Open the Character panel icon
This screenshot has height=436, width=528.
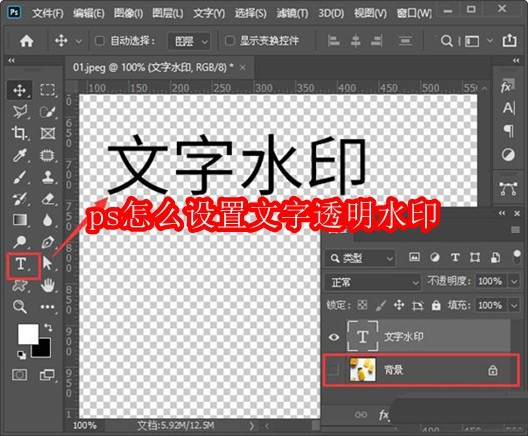click(x=508, y=108)
